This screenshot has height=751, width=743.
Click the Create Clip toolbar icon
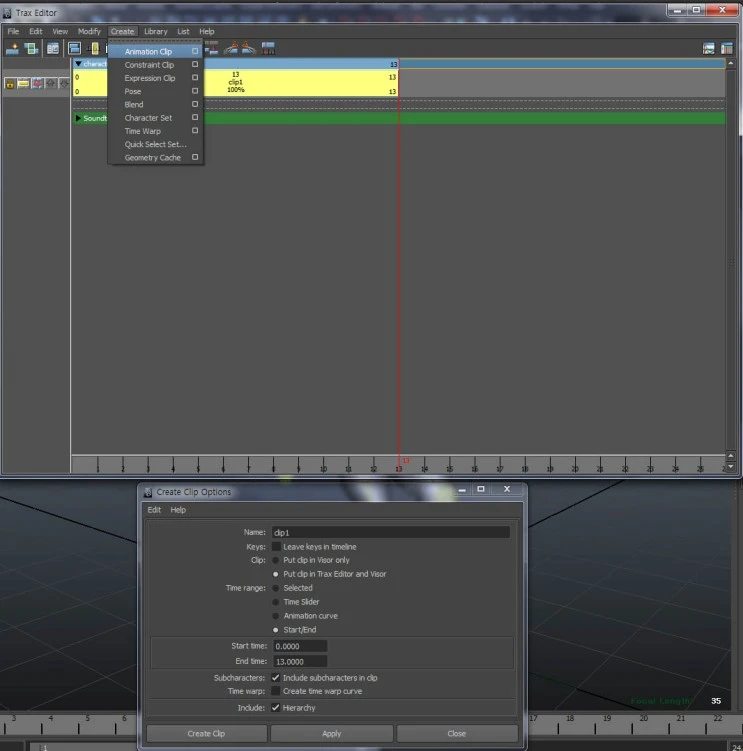click(12, 48)
